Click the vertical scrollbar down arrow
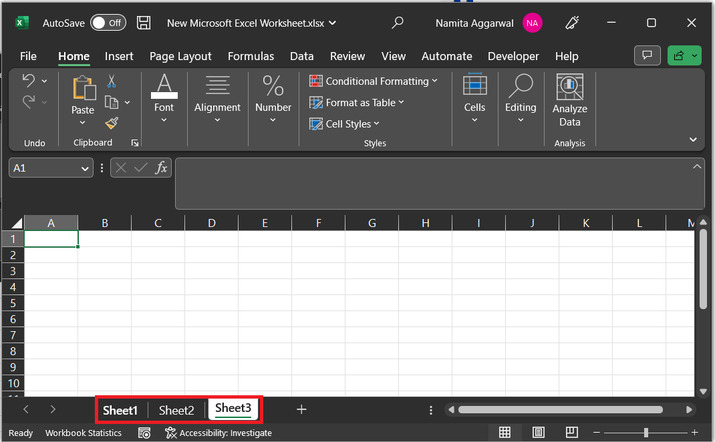The image size is (715, 442). (703, 391)
